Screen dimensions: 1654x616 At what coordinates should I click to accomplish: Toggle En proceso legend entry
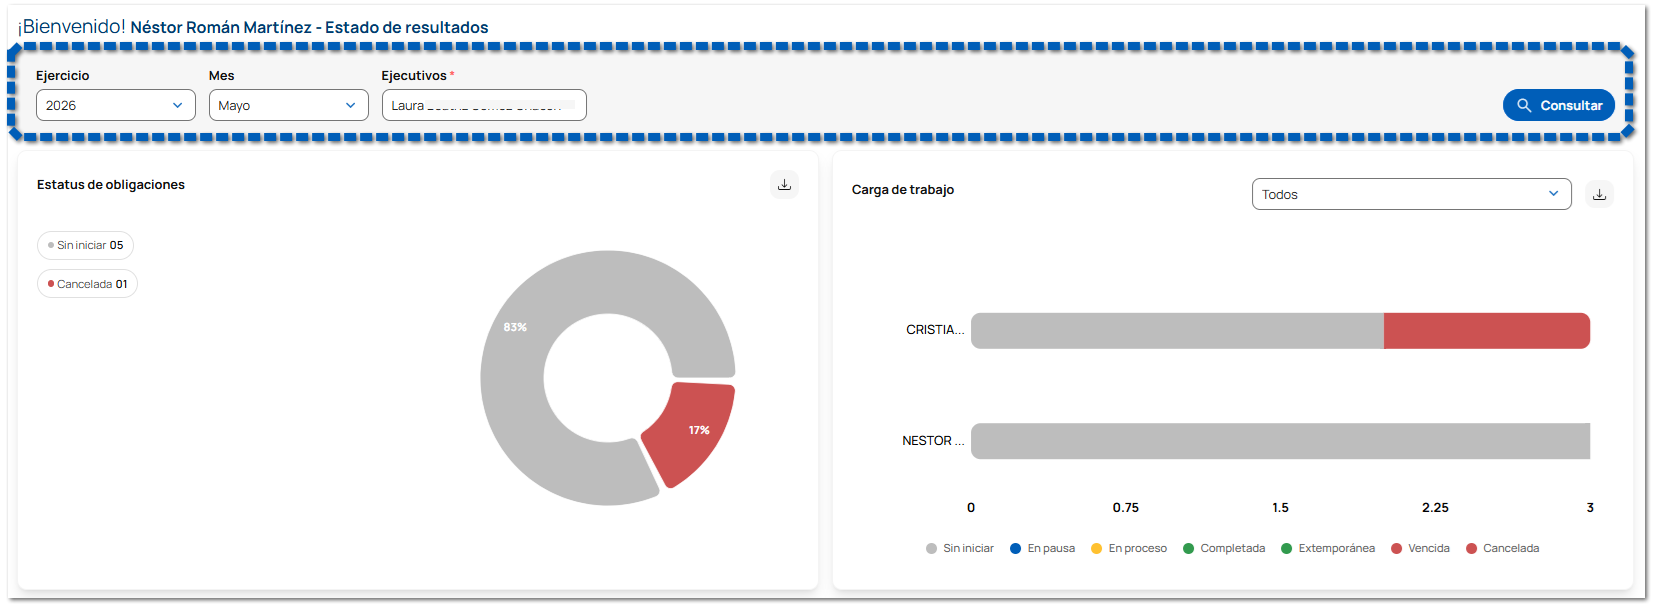pyautogui.click(x=1129, y=548)
